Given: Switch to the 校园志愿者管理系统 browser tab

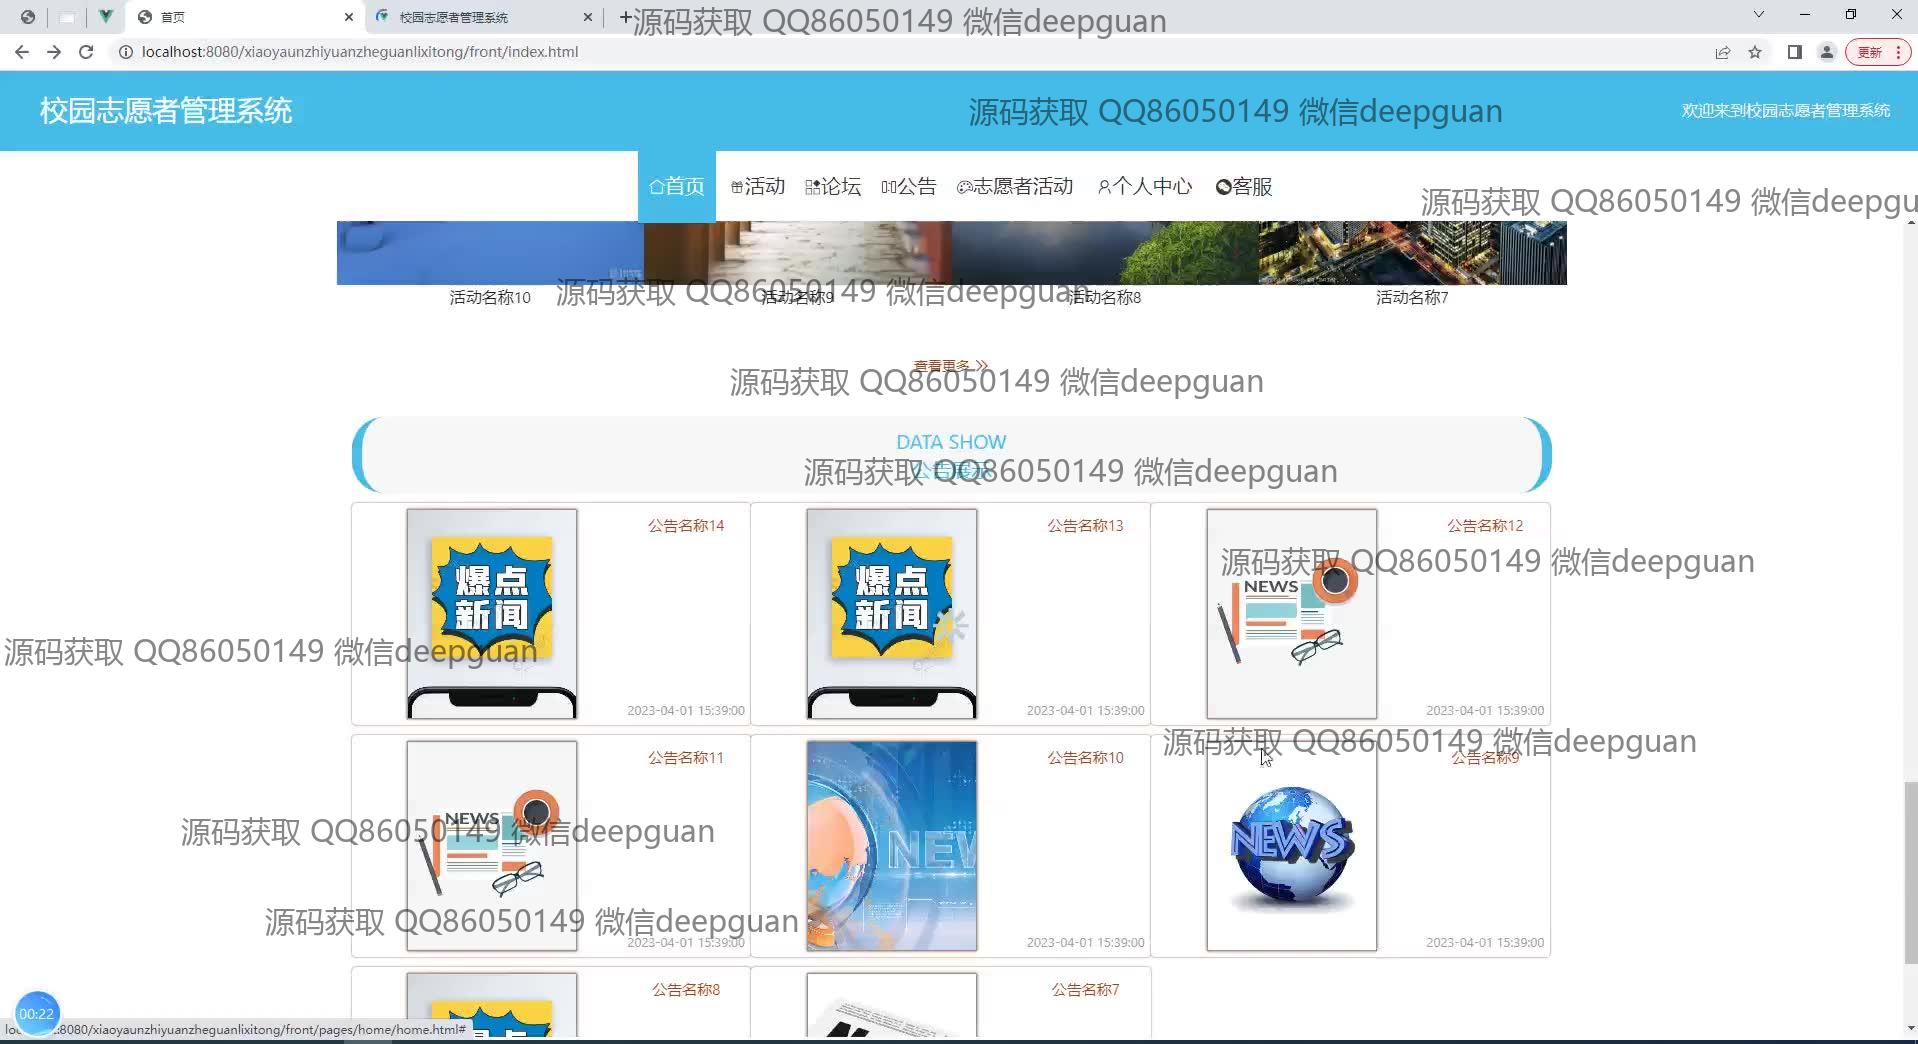Looking at the screenshot, I should [x=484, y=17].
